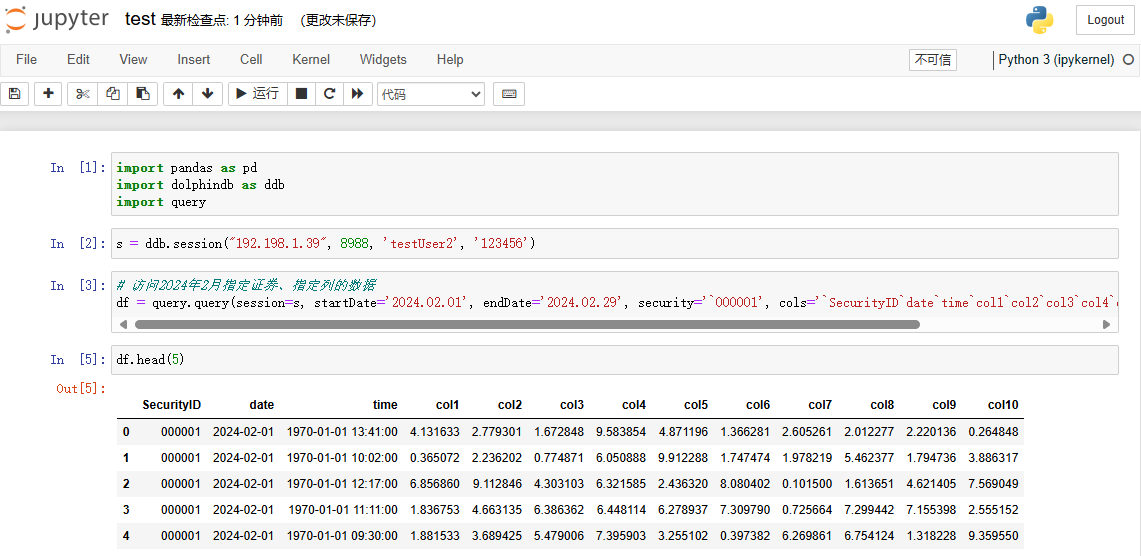This screenshot has height=556, width=1141.
Task: Open the Cell menu
Action: [251, 60]
